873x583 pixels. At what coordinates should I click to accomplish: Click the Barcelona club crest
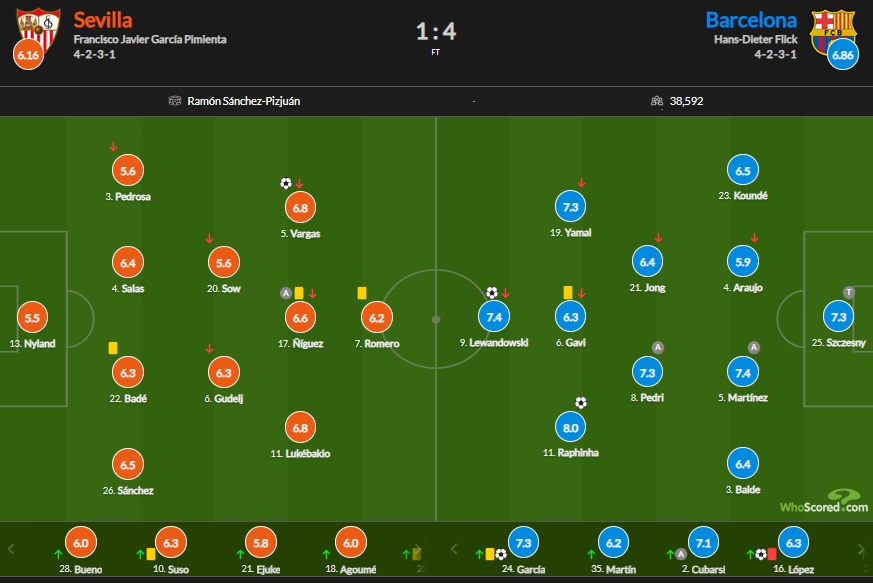pos(833,32)
